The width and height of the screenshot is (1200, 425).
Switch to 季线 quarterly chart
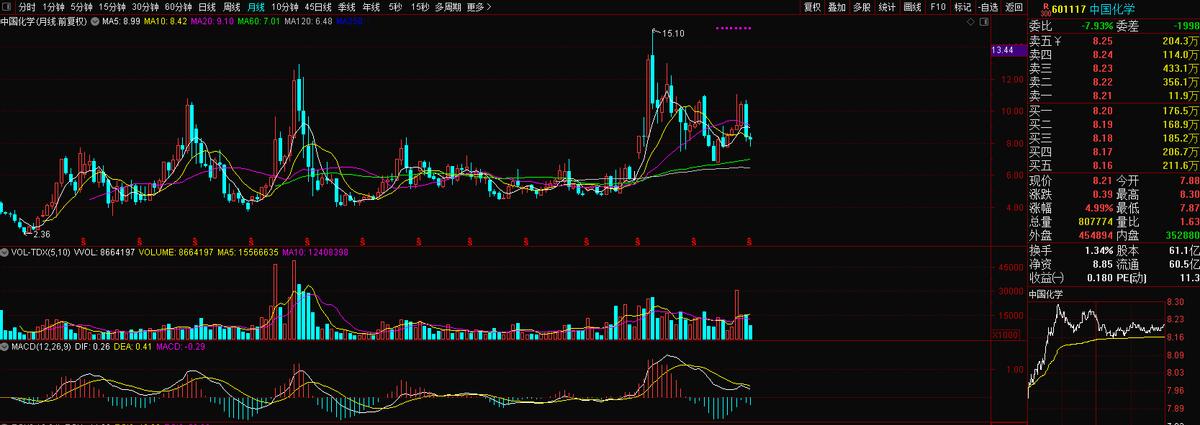(x=347, y=6)
